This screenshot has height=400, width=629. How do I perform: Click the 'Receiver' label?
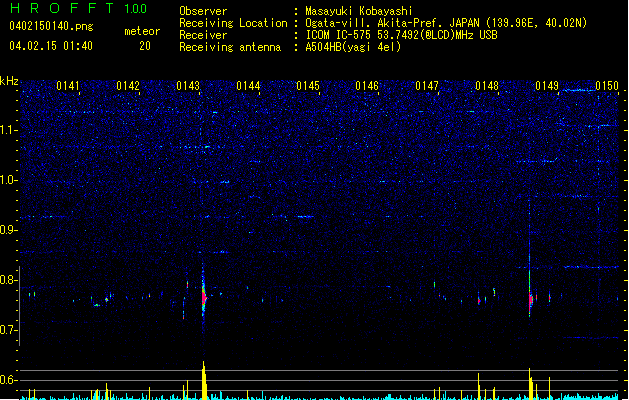click(x=203, y=35)
